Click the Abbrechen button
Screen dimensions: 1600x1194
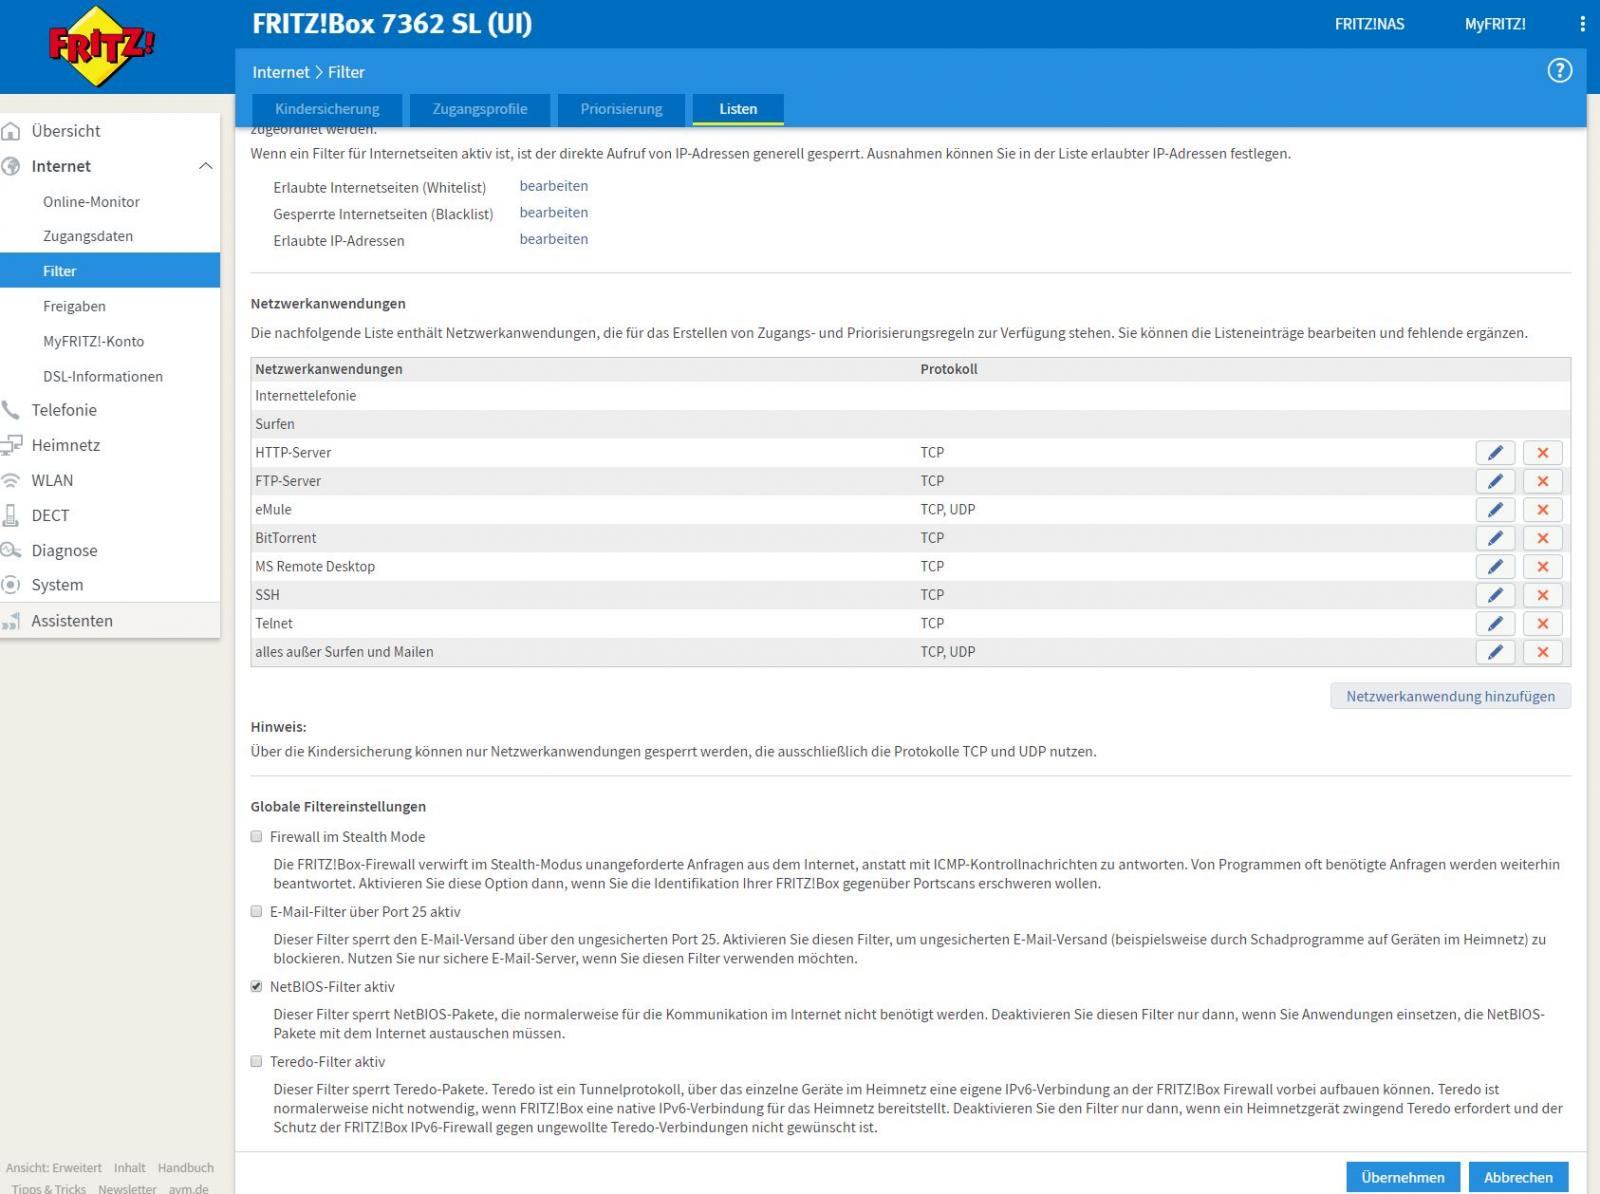1518,1177
